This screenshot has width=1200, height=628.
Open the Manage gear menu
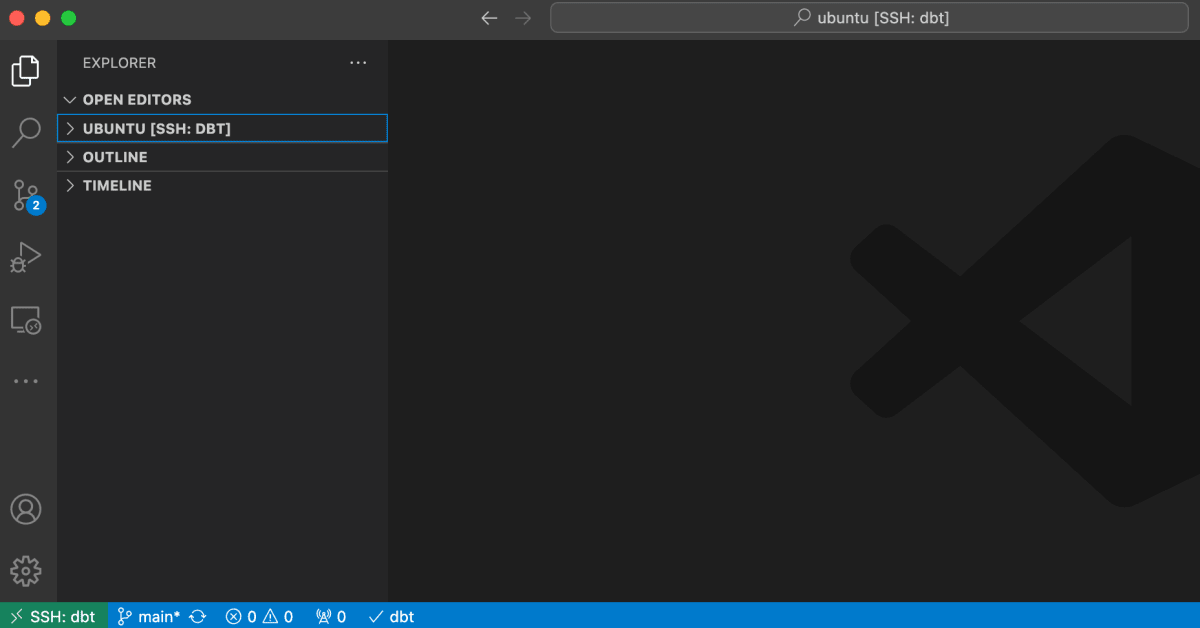[x=26, y=571]
